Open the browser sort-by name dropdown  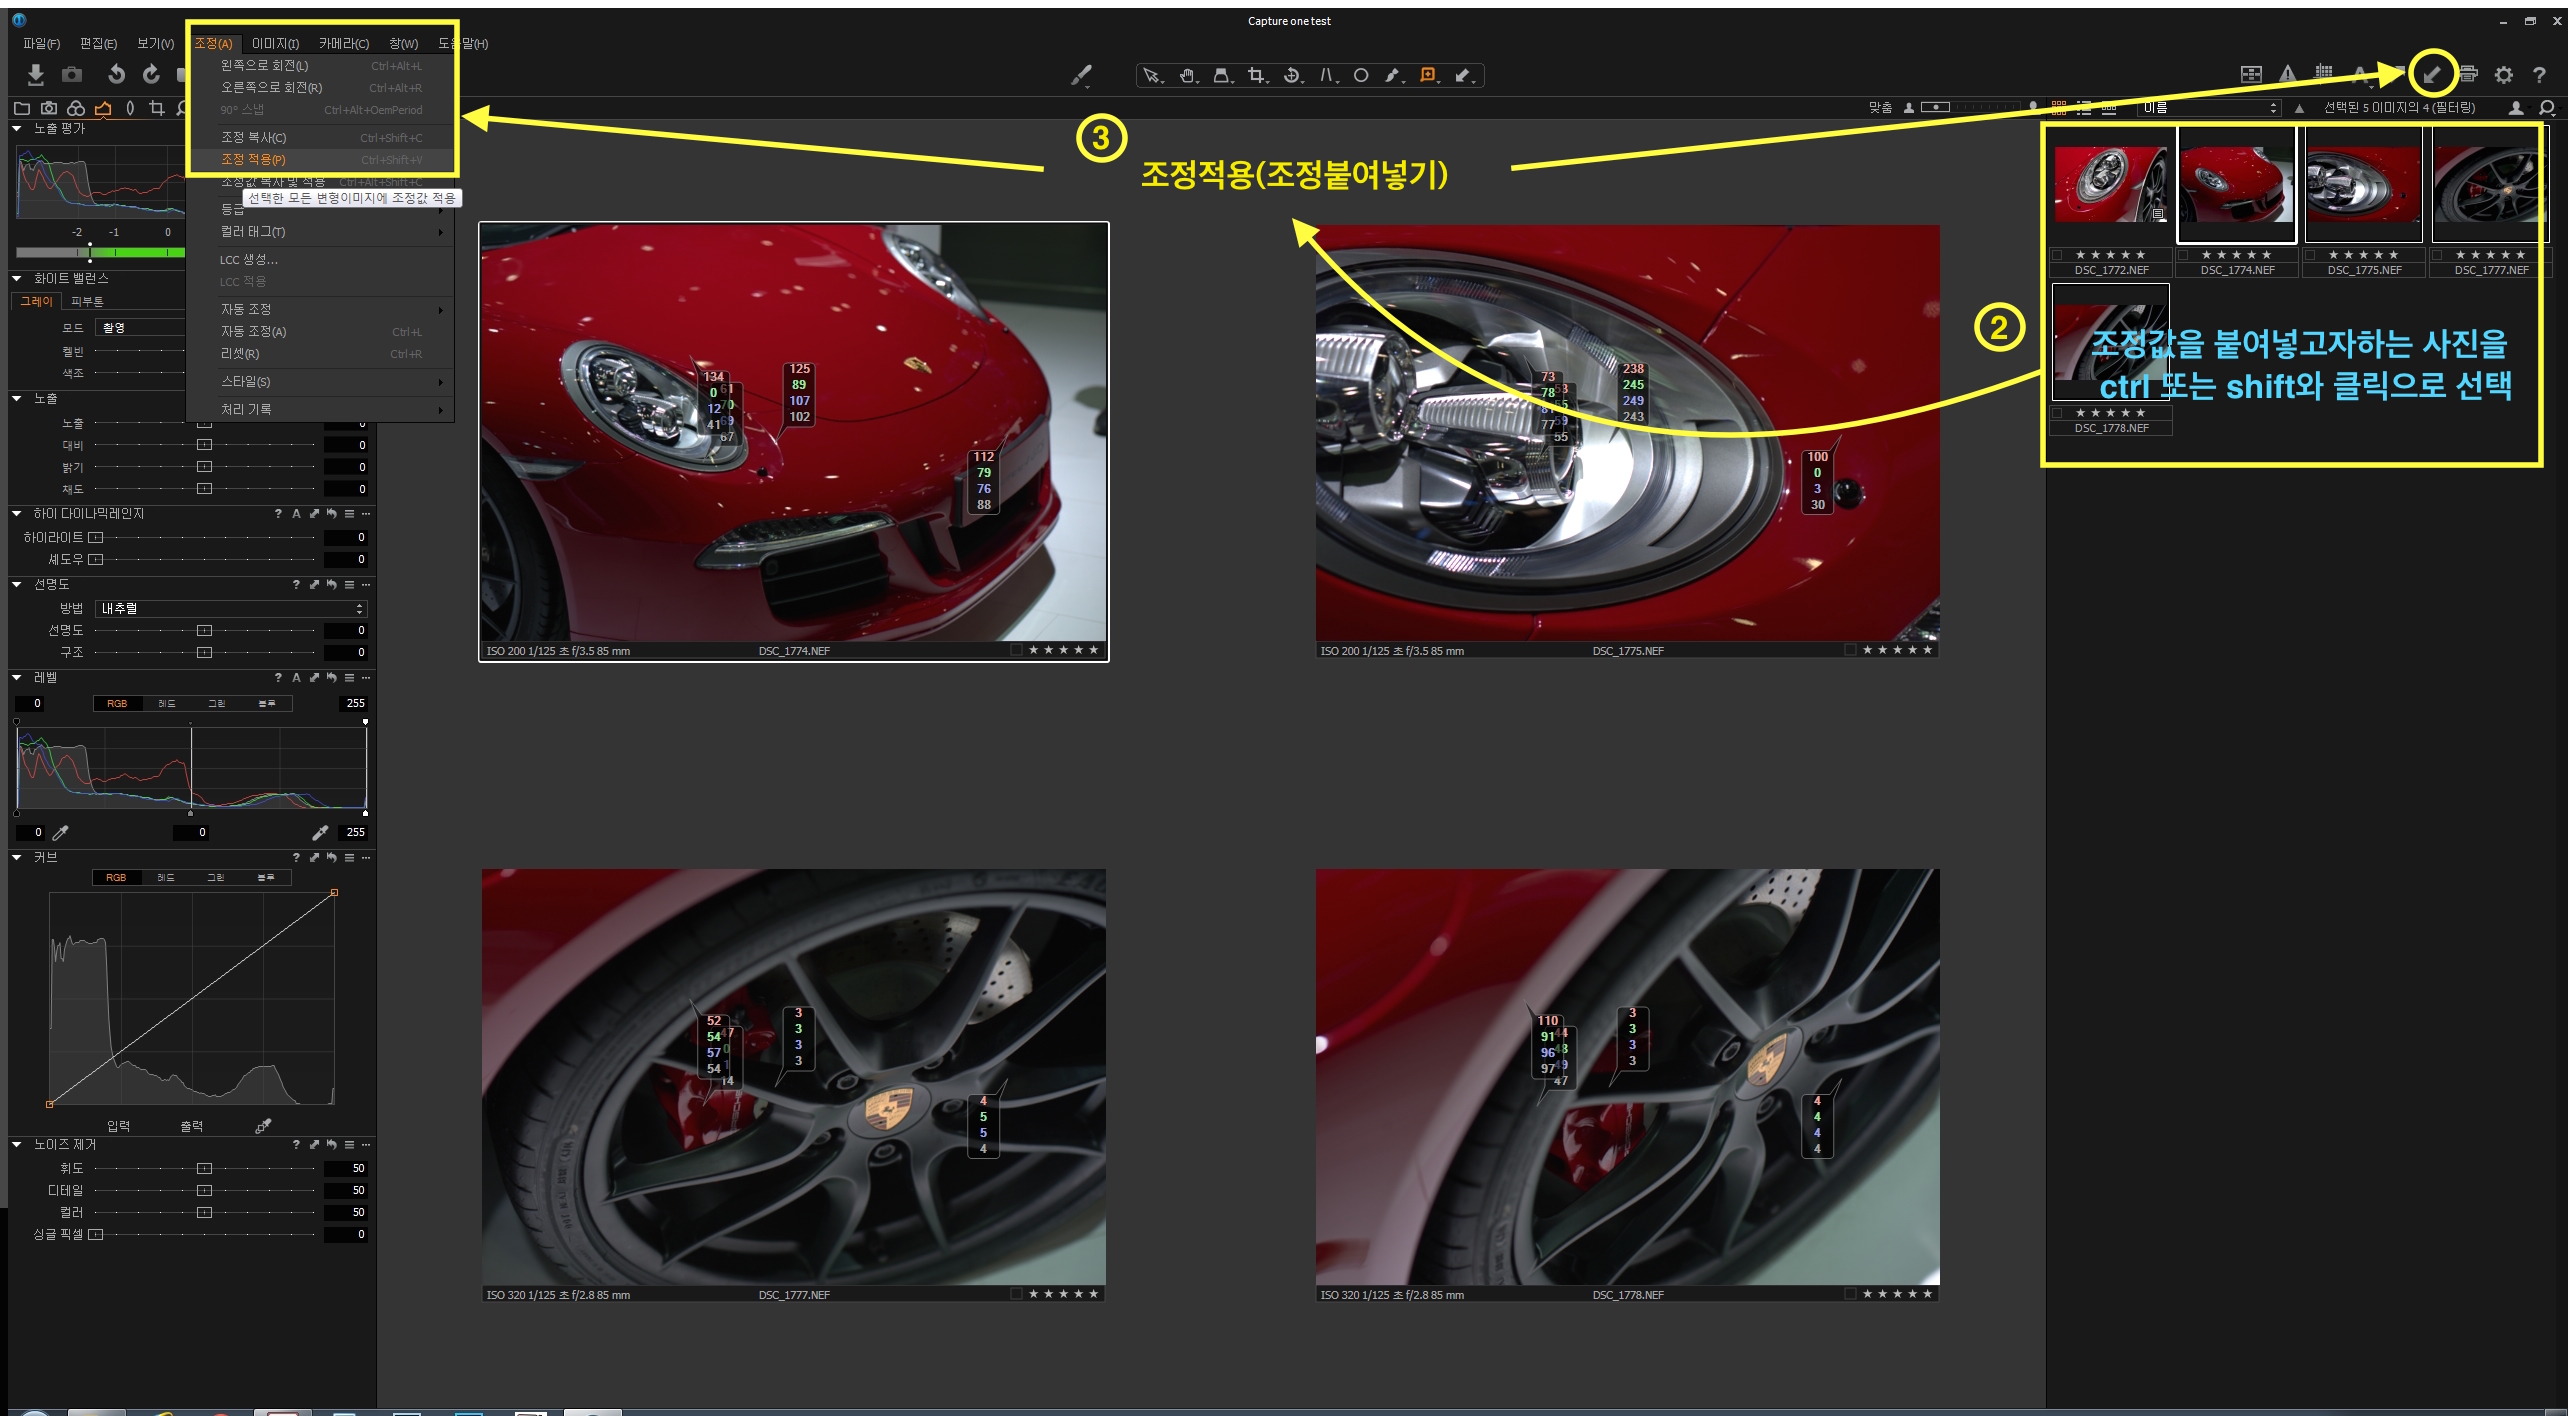pos(2209,108)
